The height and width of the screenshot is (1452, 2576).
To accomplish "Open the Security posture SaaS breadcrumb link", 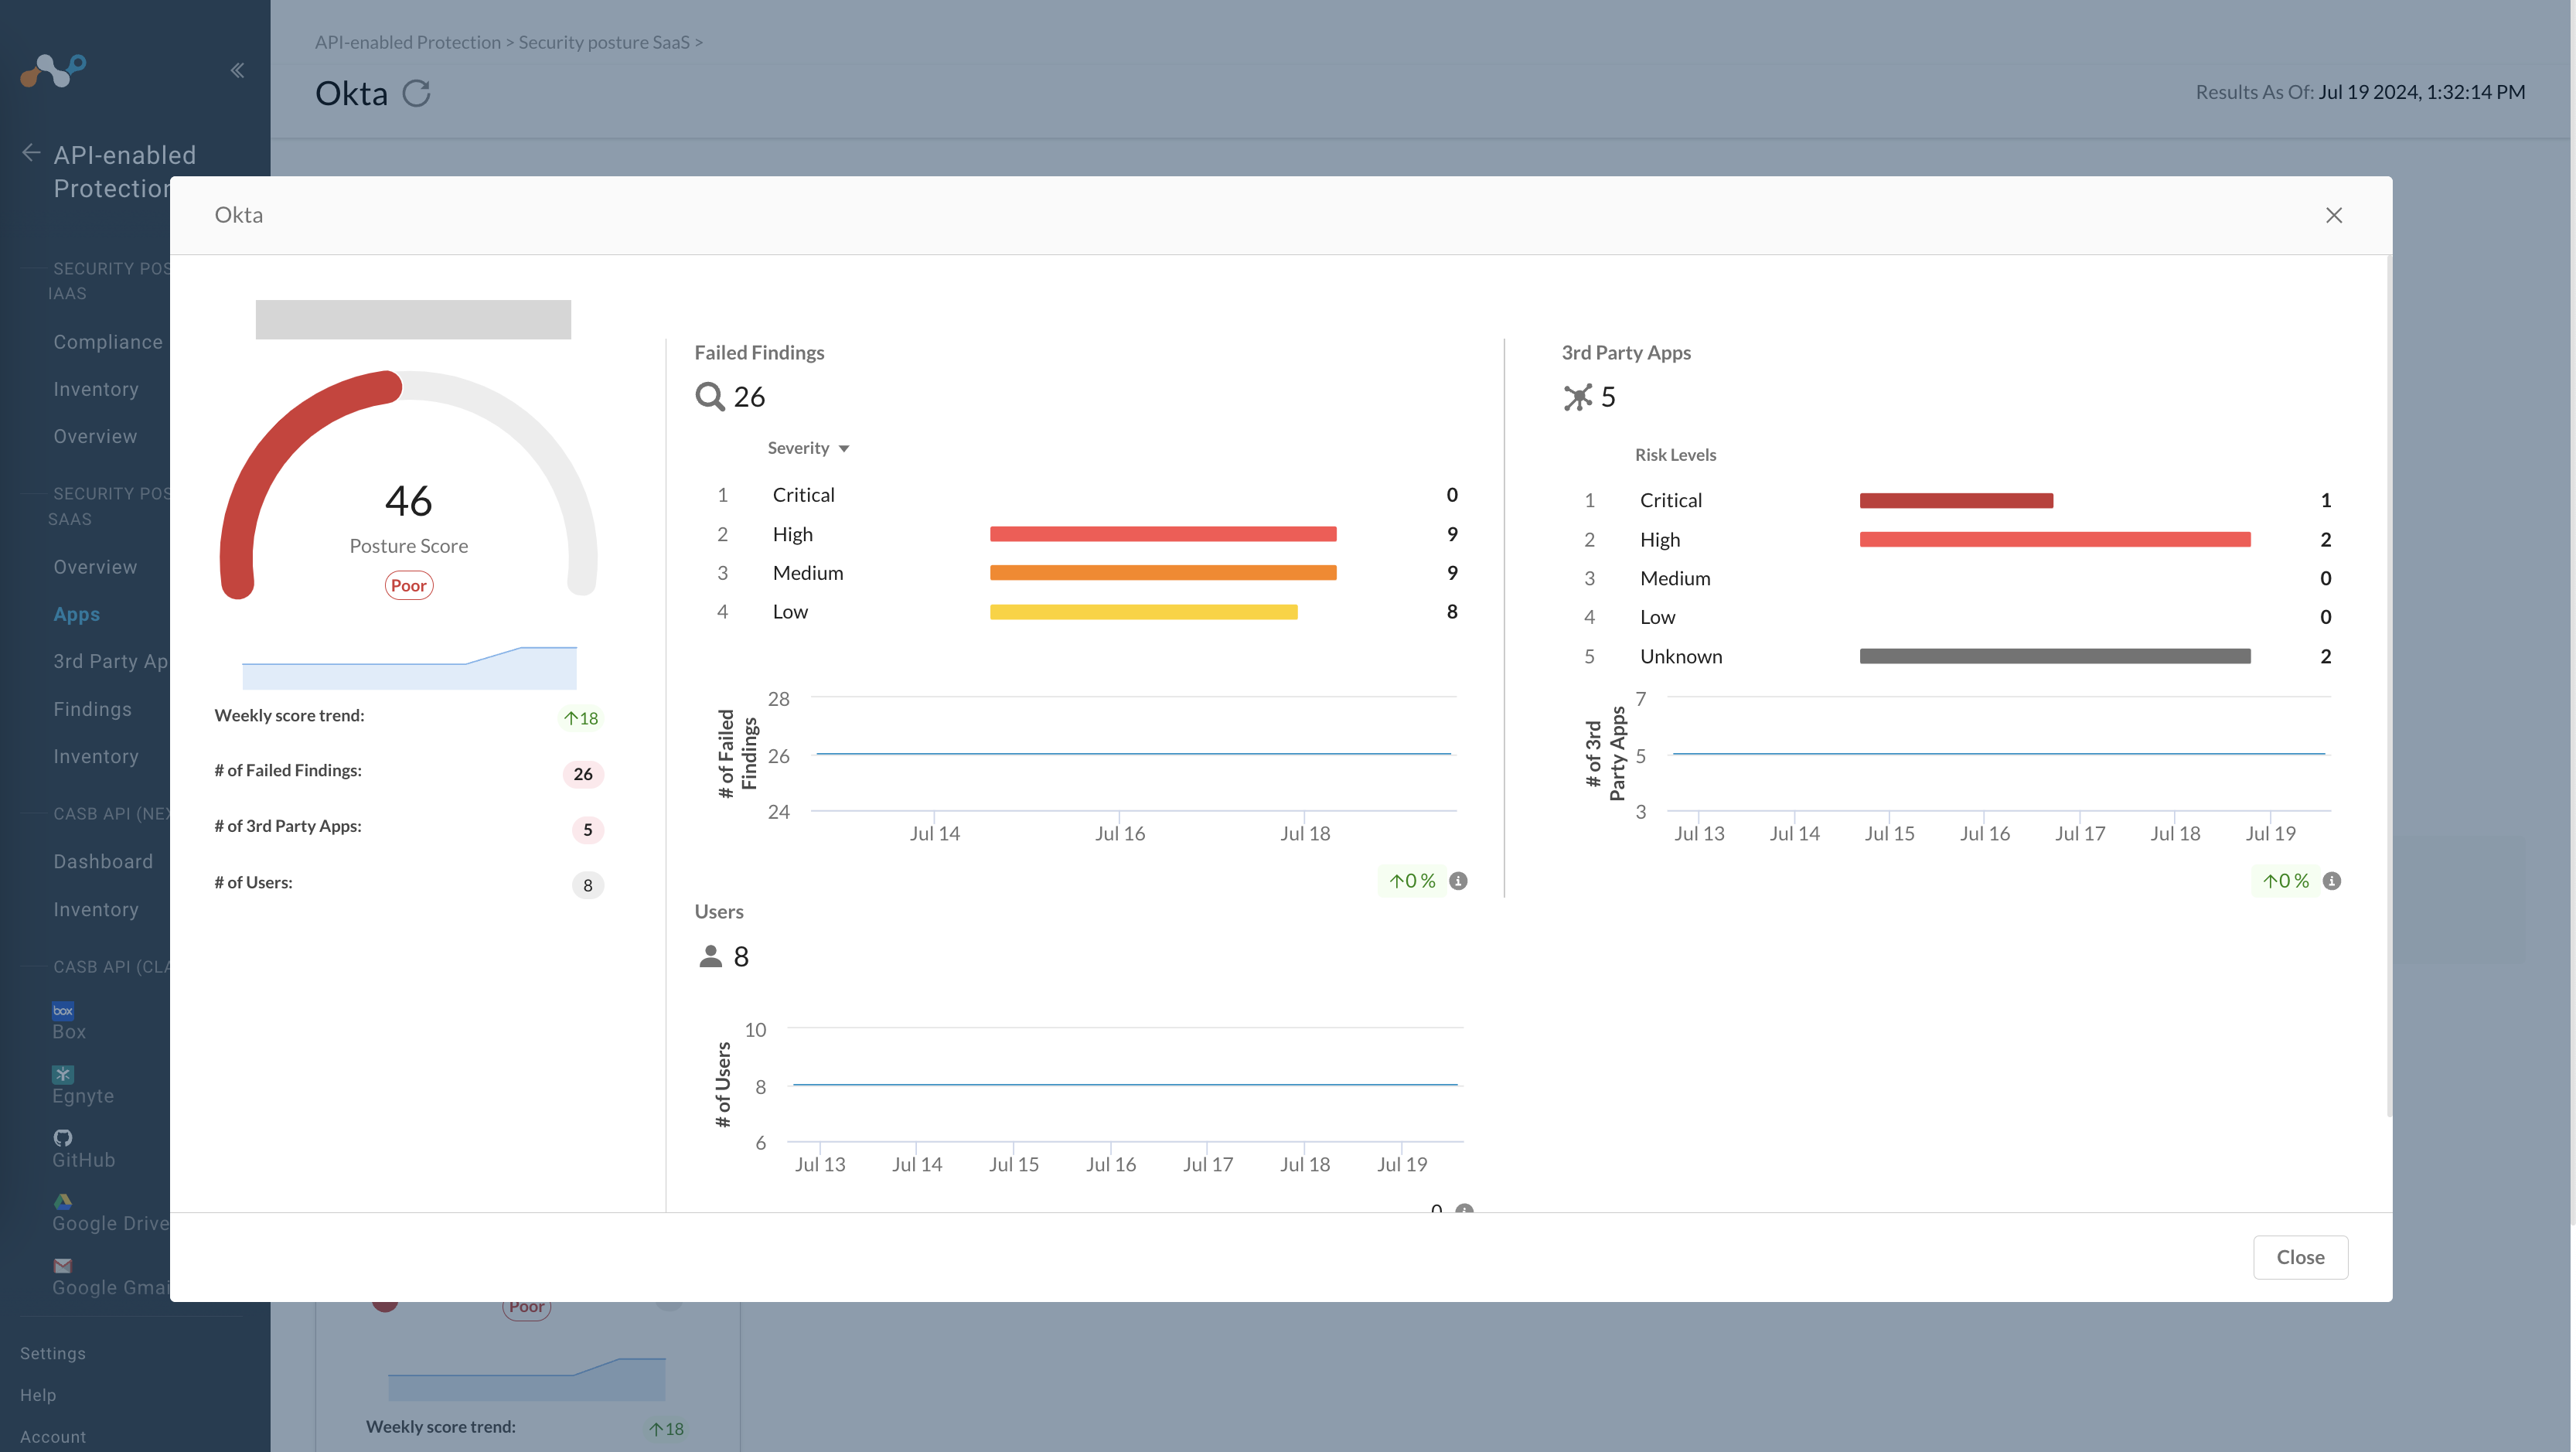I will [x=604, y=42].
